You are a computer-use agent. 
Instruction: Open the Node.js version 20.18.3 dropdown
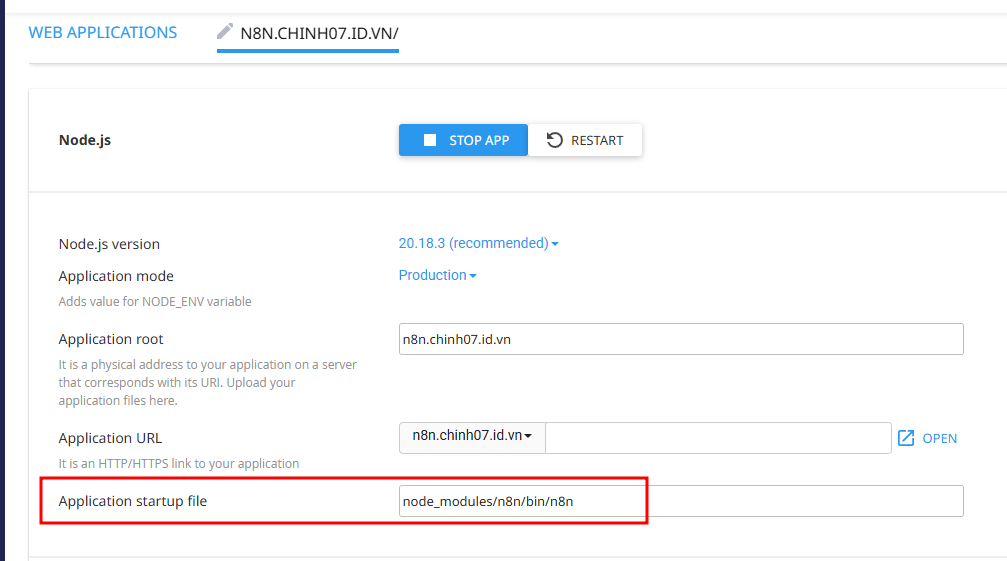478,243
